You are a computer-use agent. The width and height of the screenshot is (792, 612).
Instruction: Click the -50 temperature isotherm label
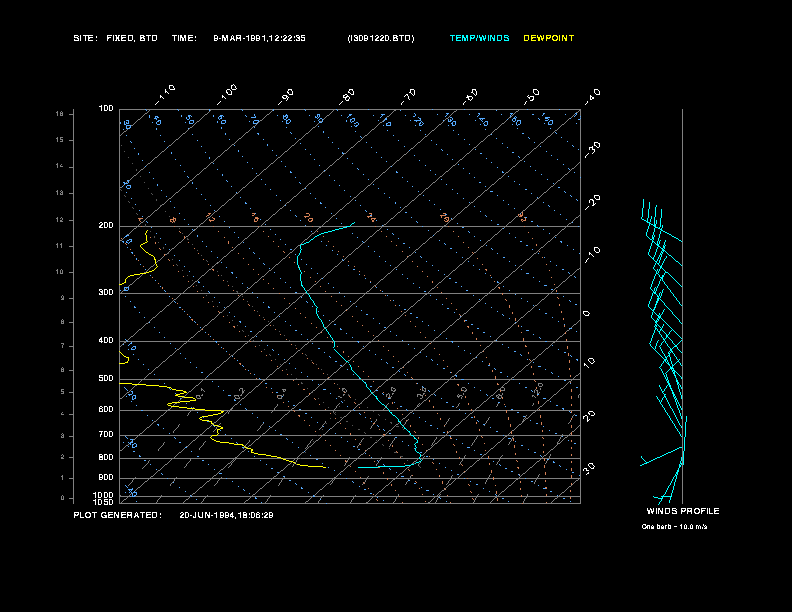[x=532, y=96]
